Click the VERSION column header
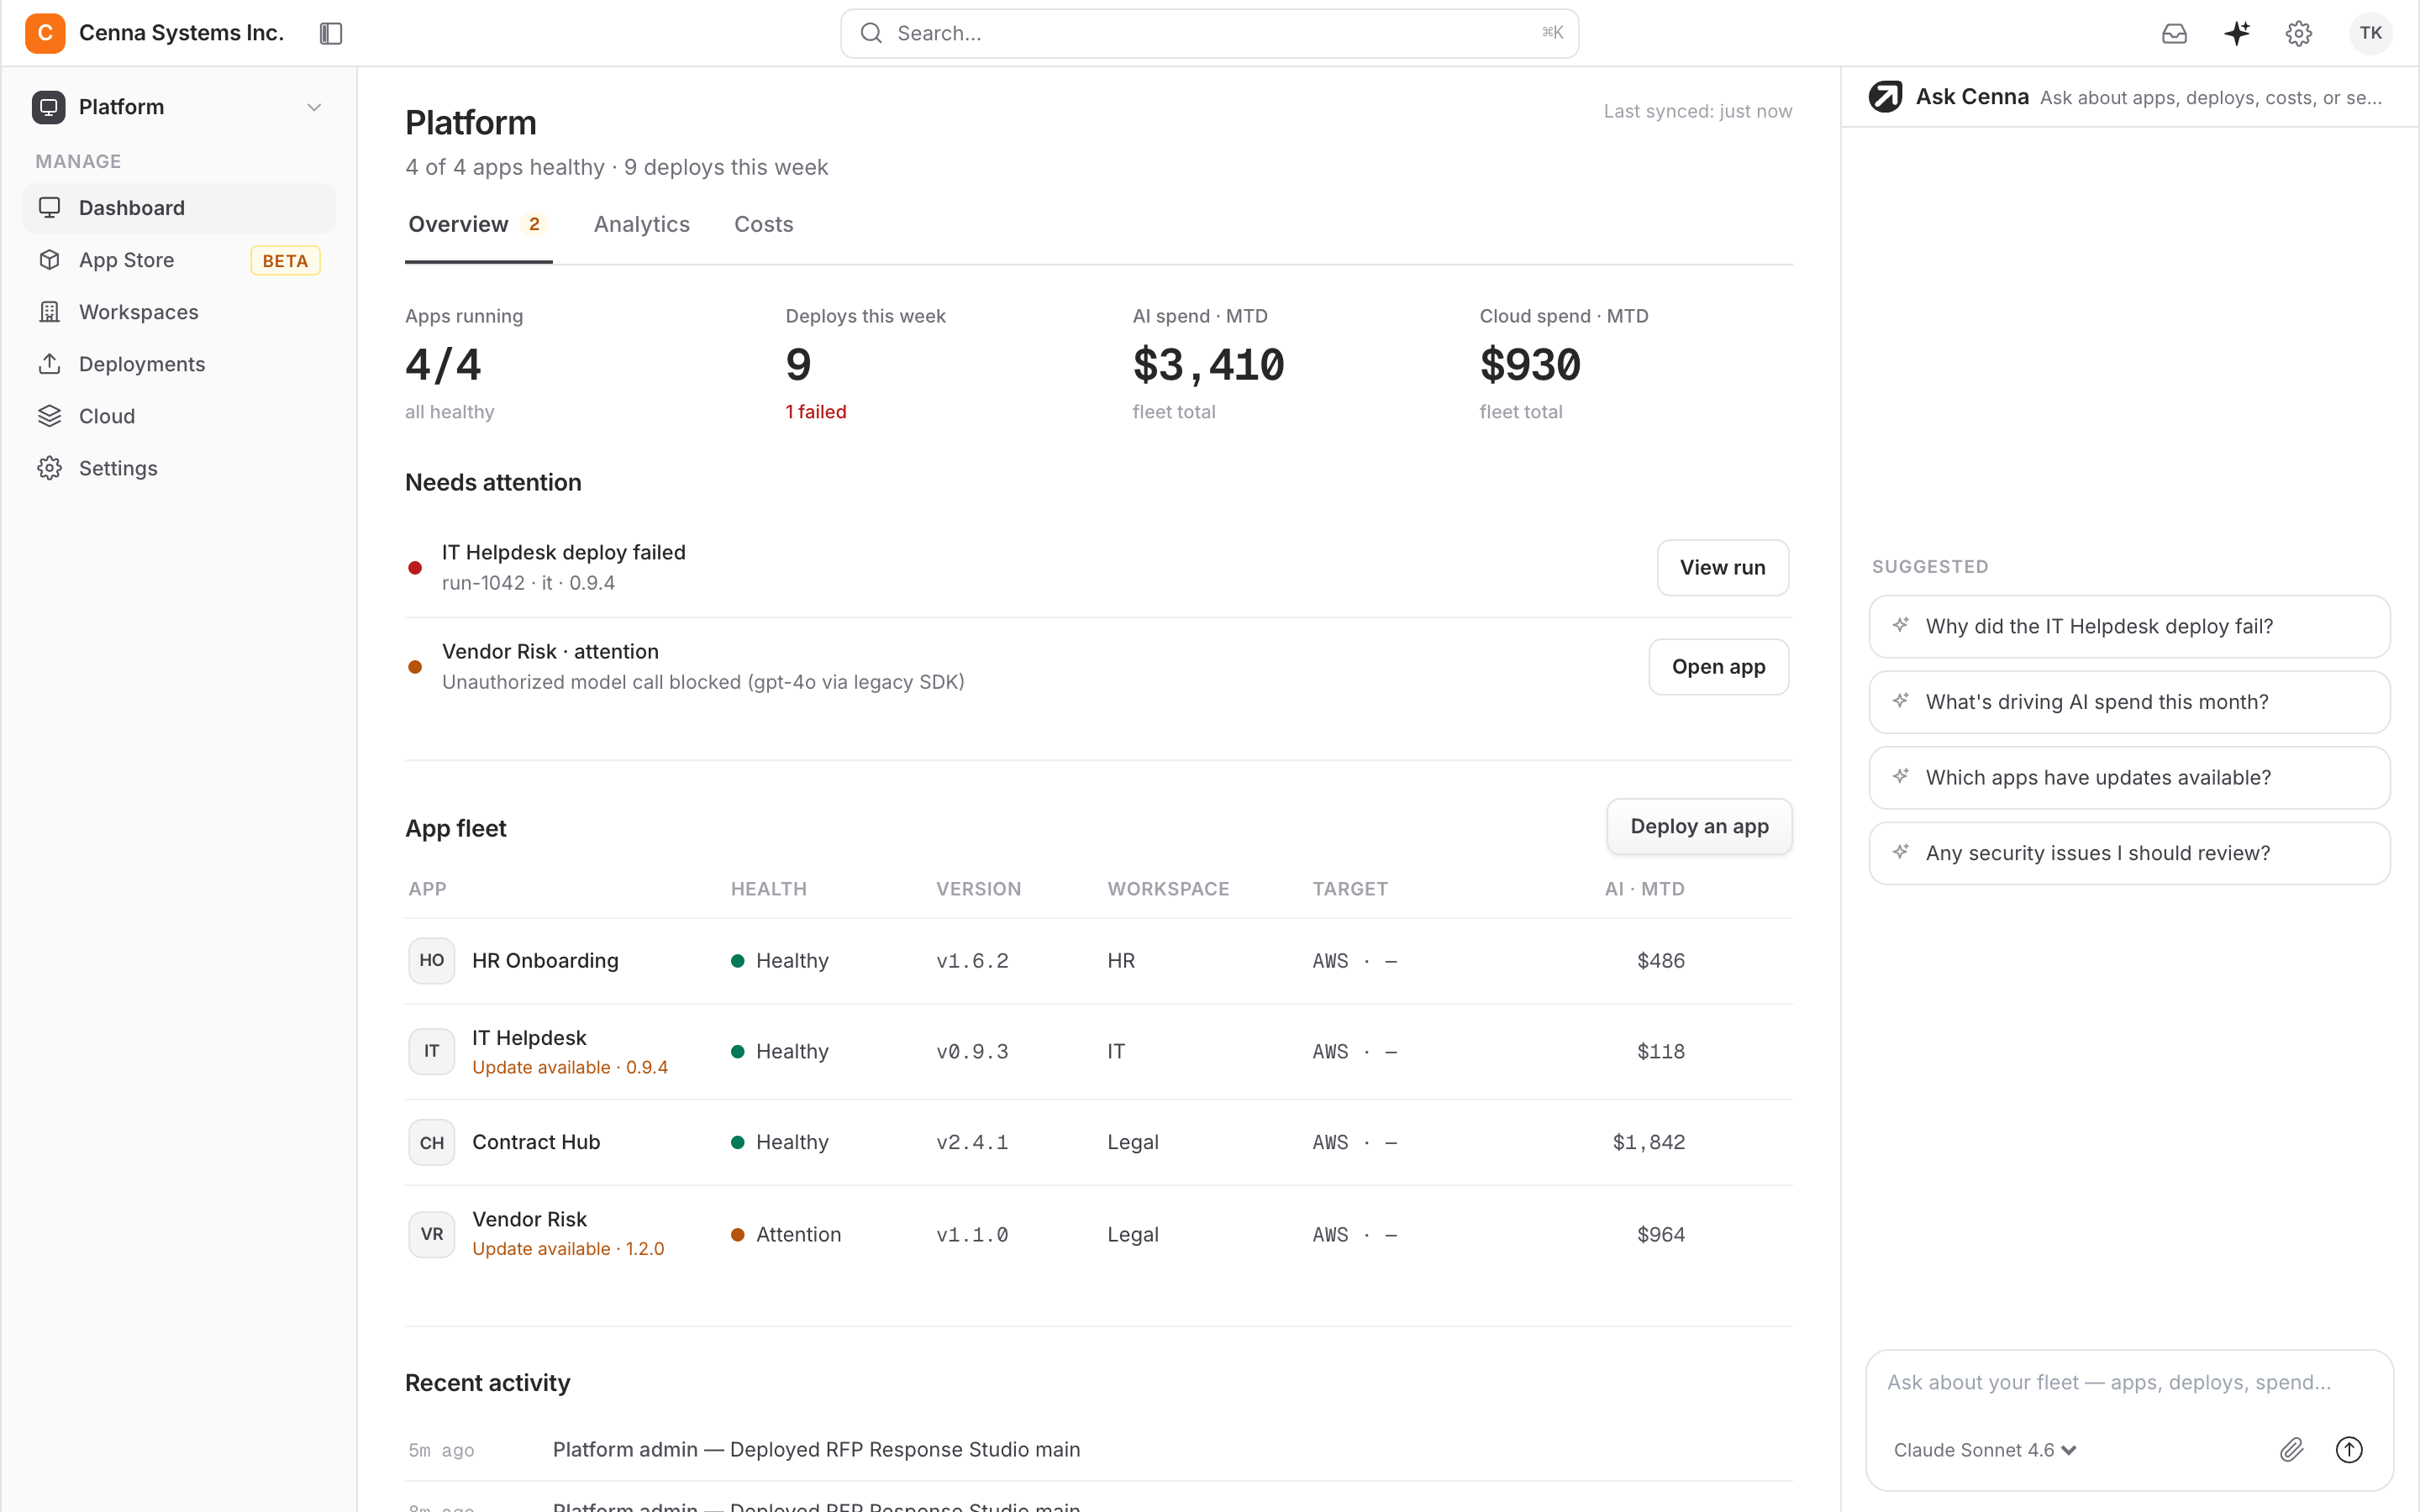 tap(978, 889)
